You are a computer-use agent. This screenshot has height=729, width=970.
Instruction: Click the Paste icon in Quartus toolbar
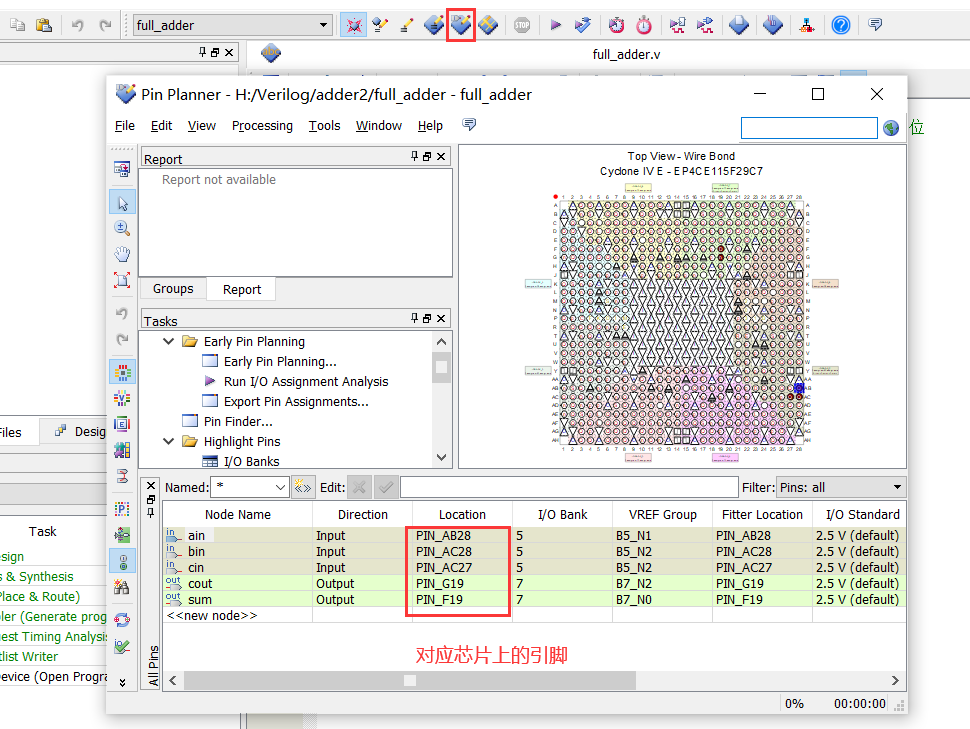[43, 25]
